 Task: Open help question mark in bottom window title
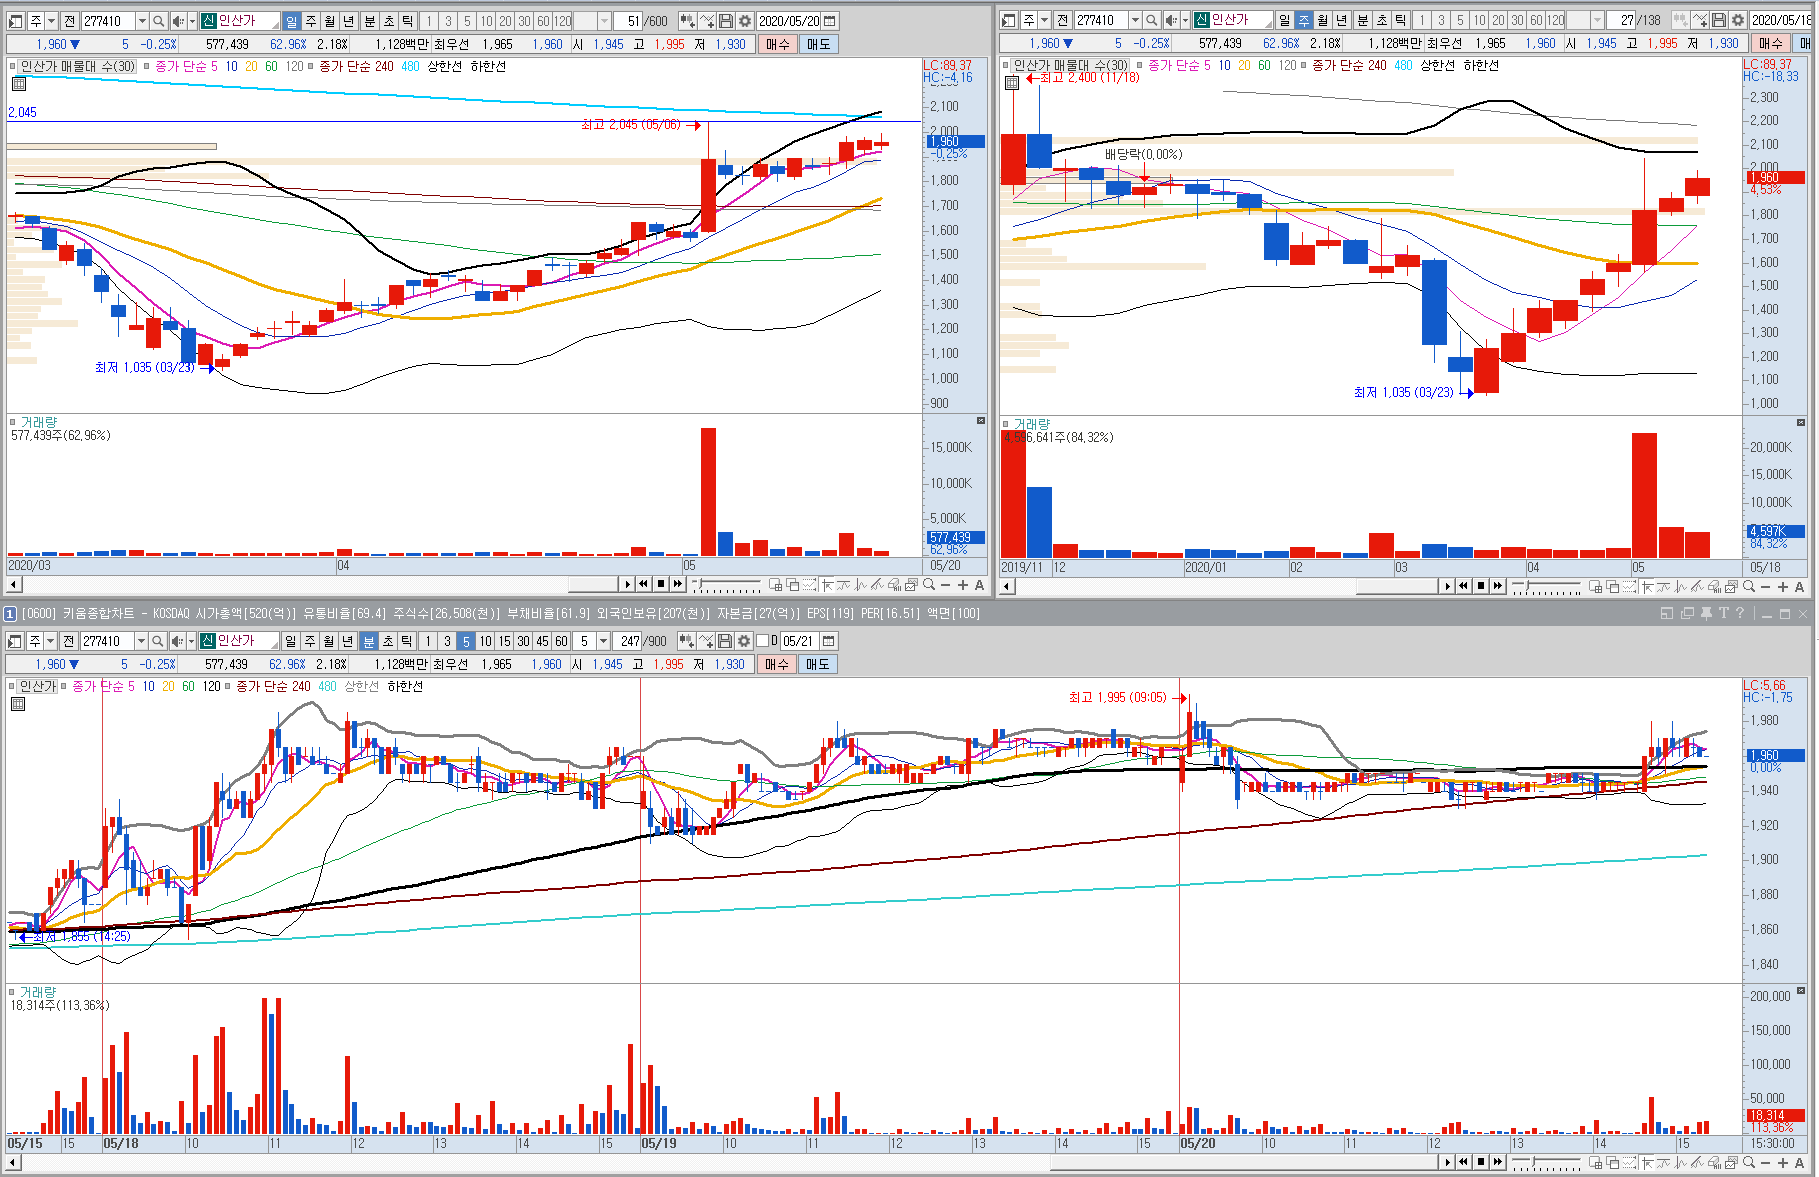click(x=1740, y=613)
